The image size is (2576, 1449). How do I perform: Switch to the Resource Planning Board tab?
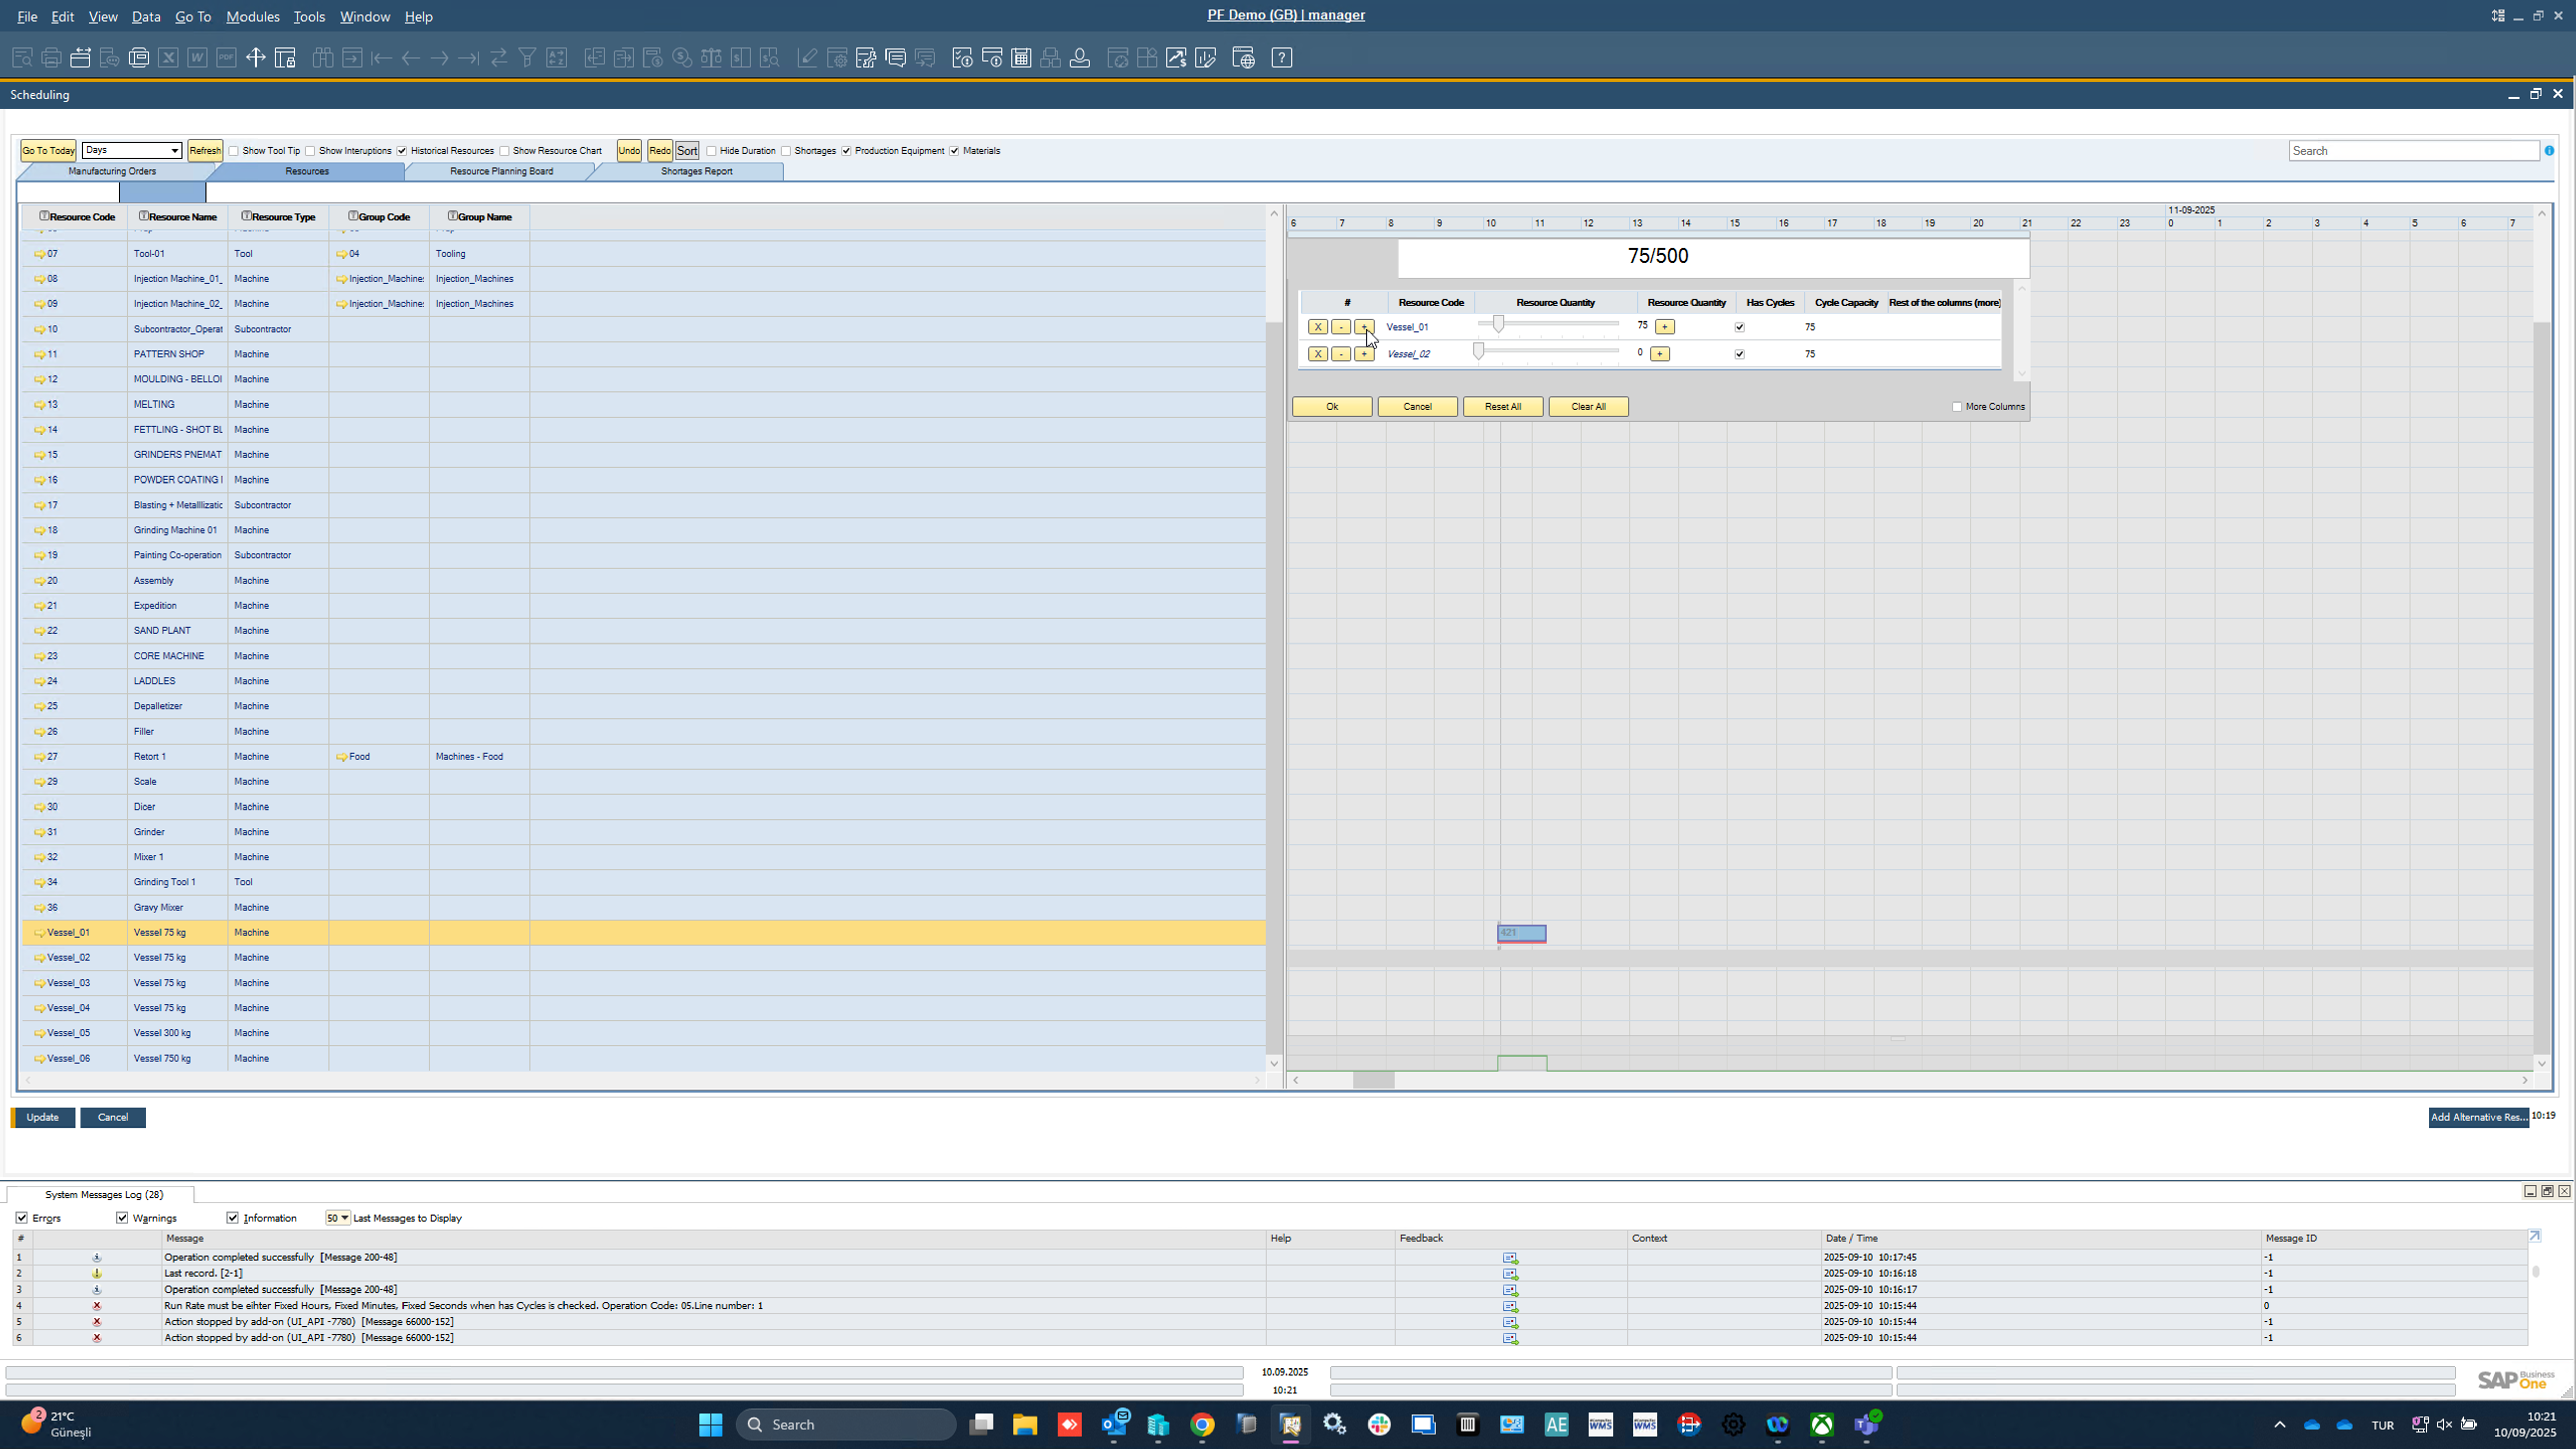(x=501, y=171)
